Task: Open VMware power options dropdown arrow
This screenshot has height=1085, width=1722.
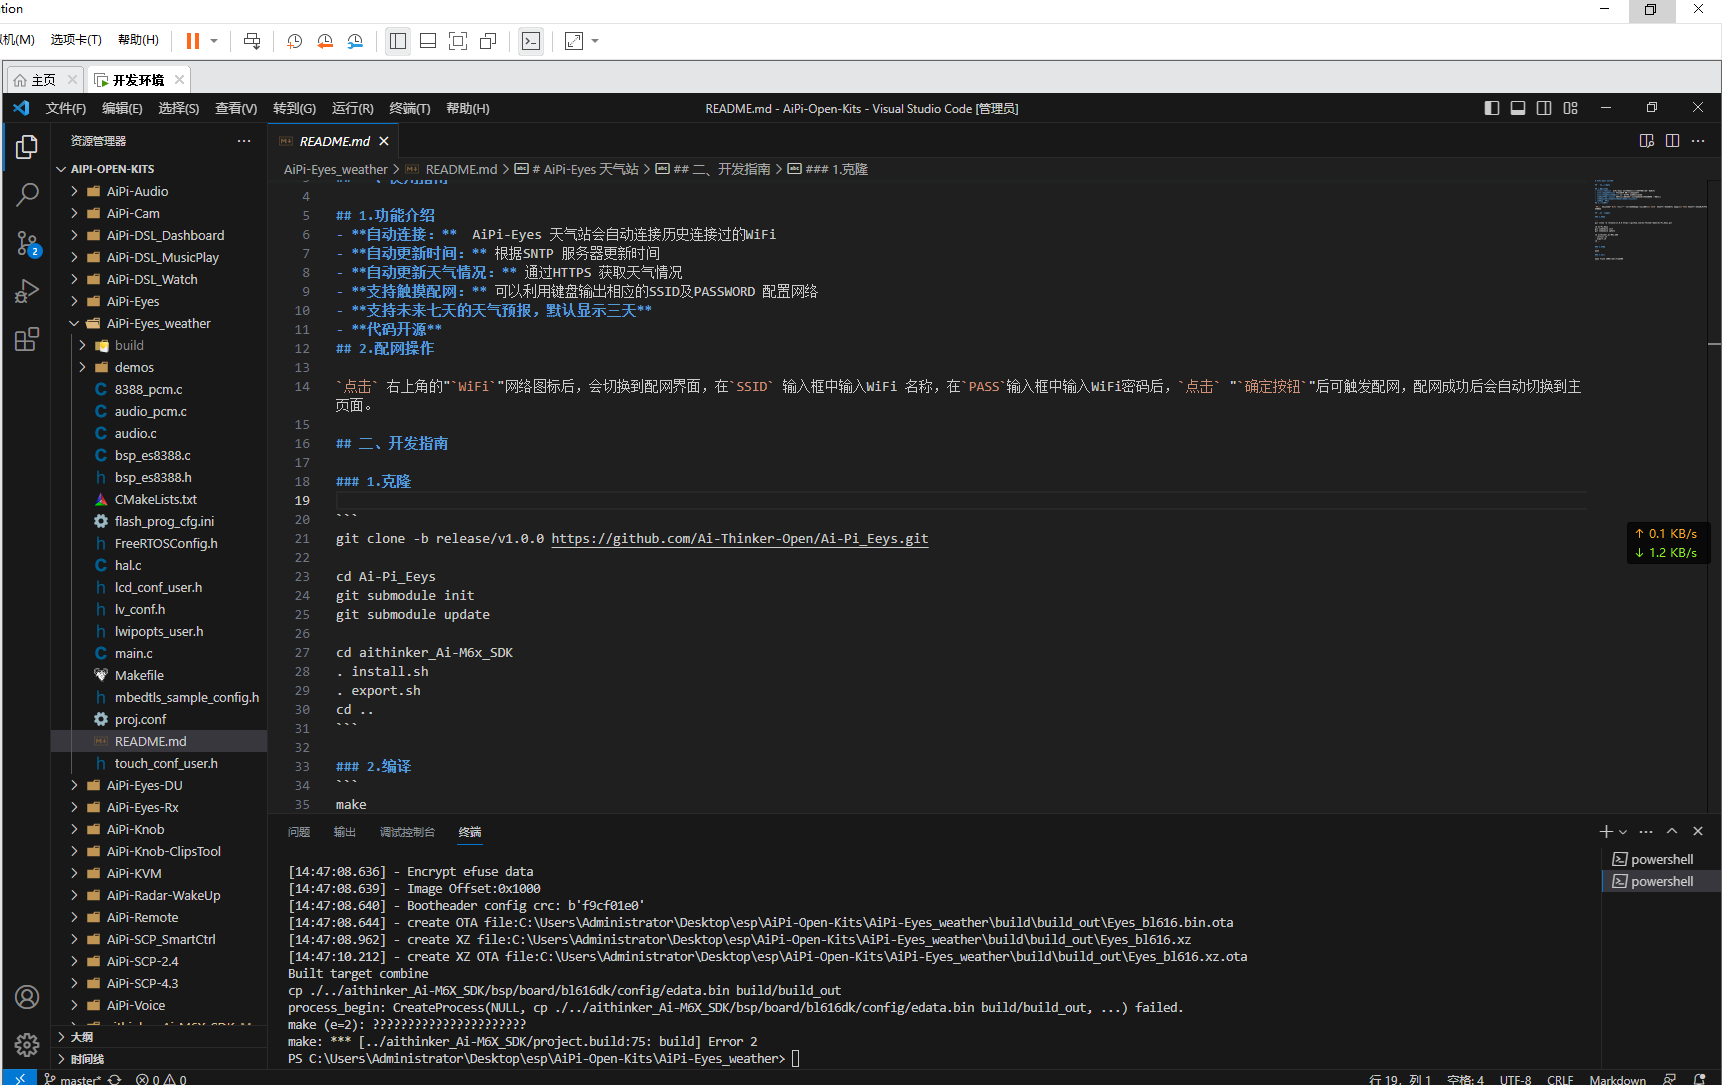Action: click(214, 41)
